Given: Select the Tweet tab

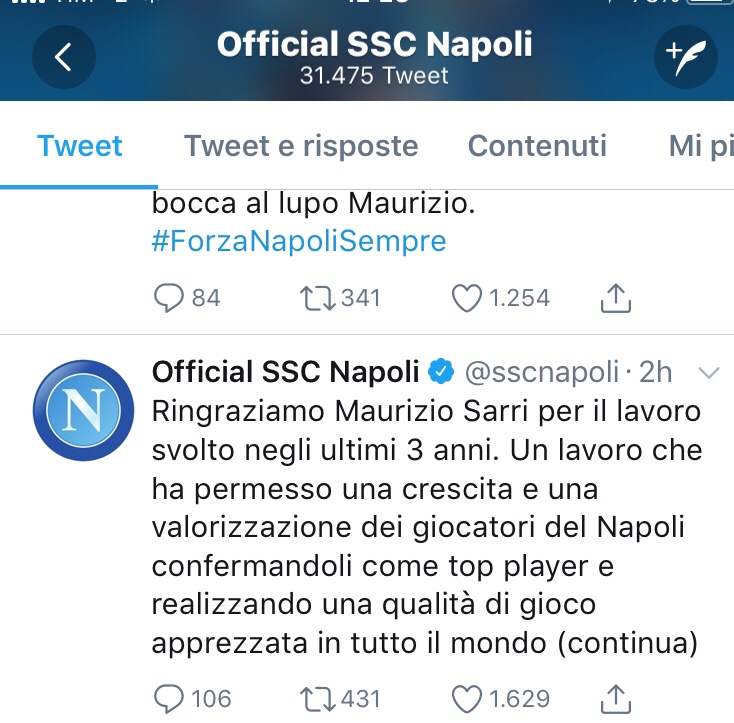Looking at the screenshot, I should coord(80,146).
